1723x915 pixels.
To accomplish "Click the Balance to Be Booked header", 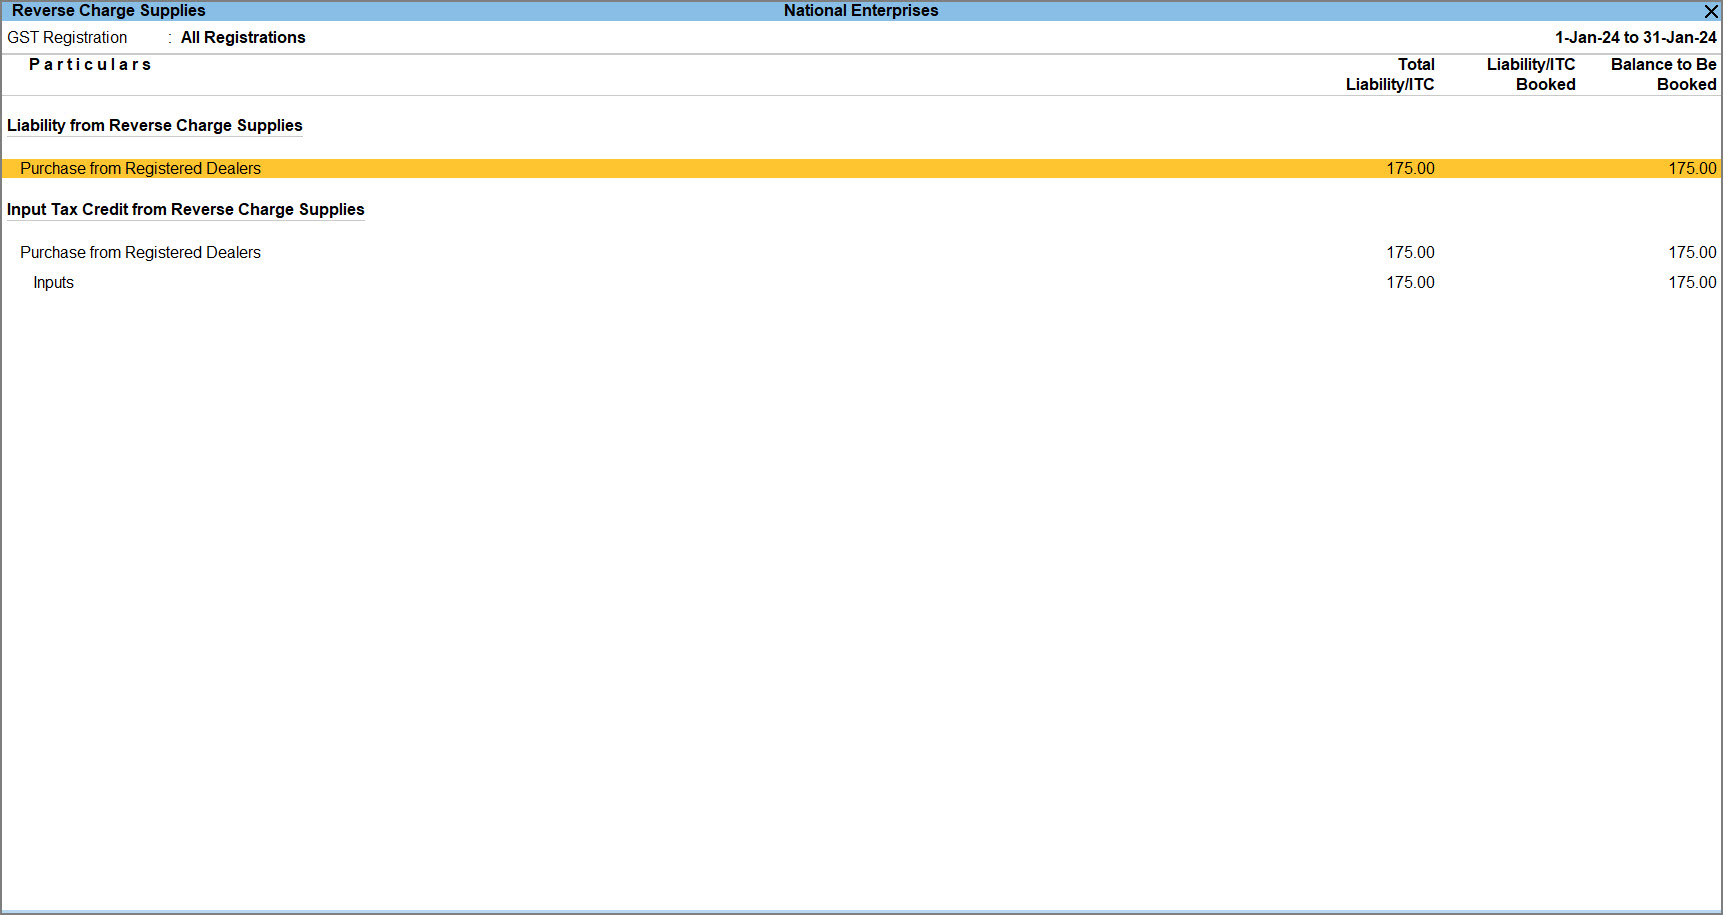I will [x=1663, y=75].
